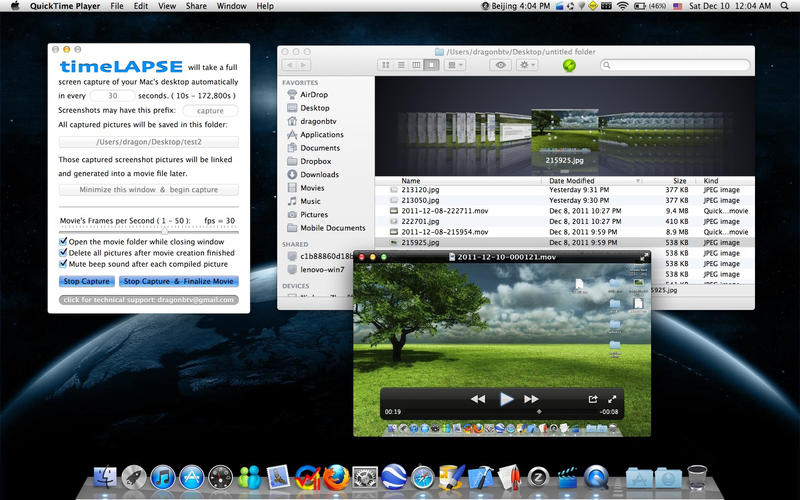
Task: Click the capture interval seconds field
Action: pyautogui.click(x=113, y=95)
